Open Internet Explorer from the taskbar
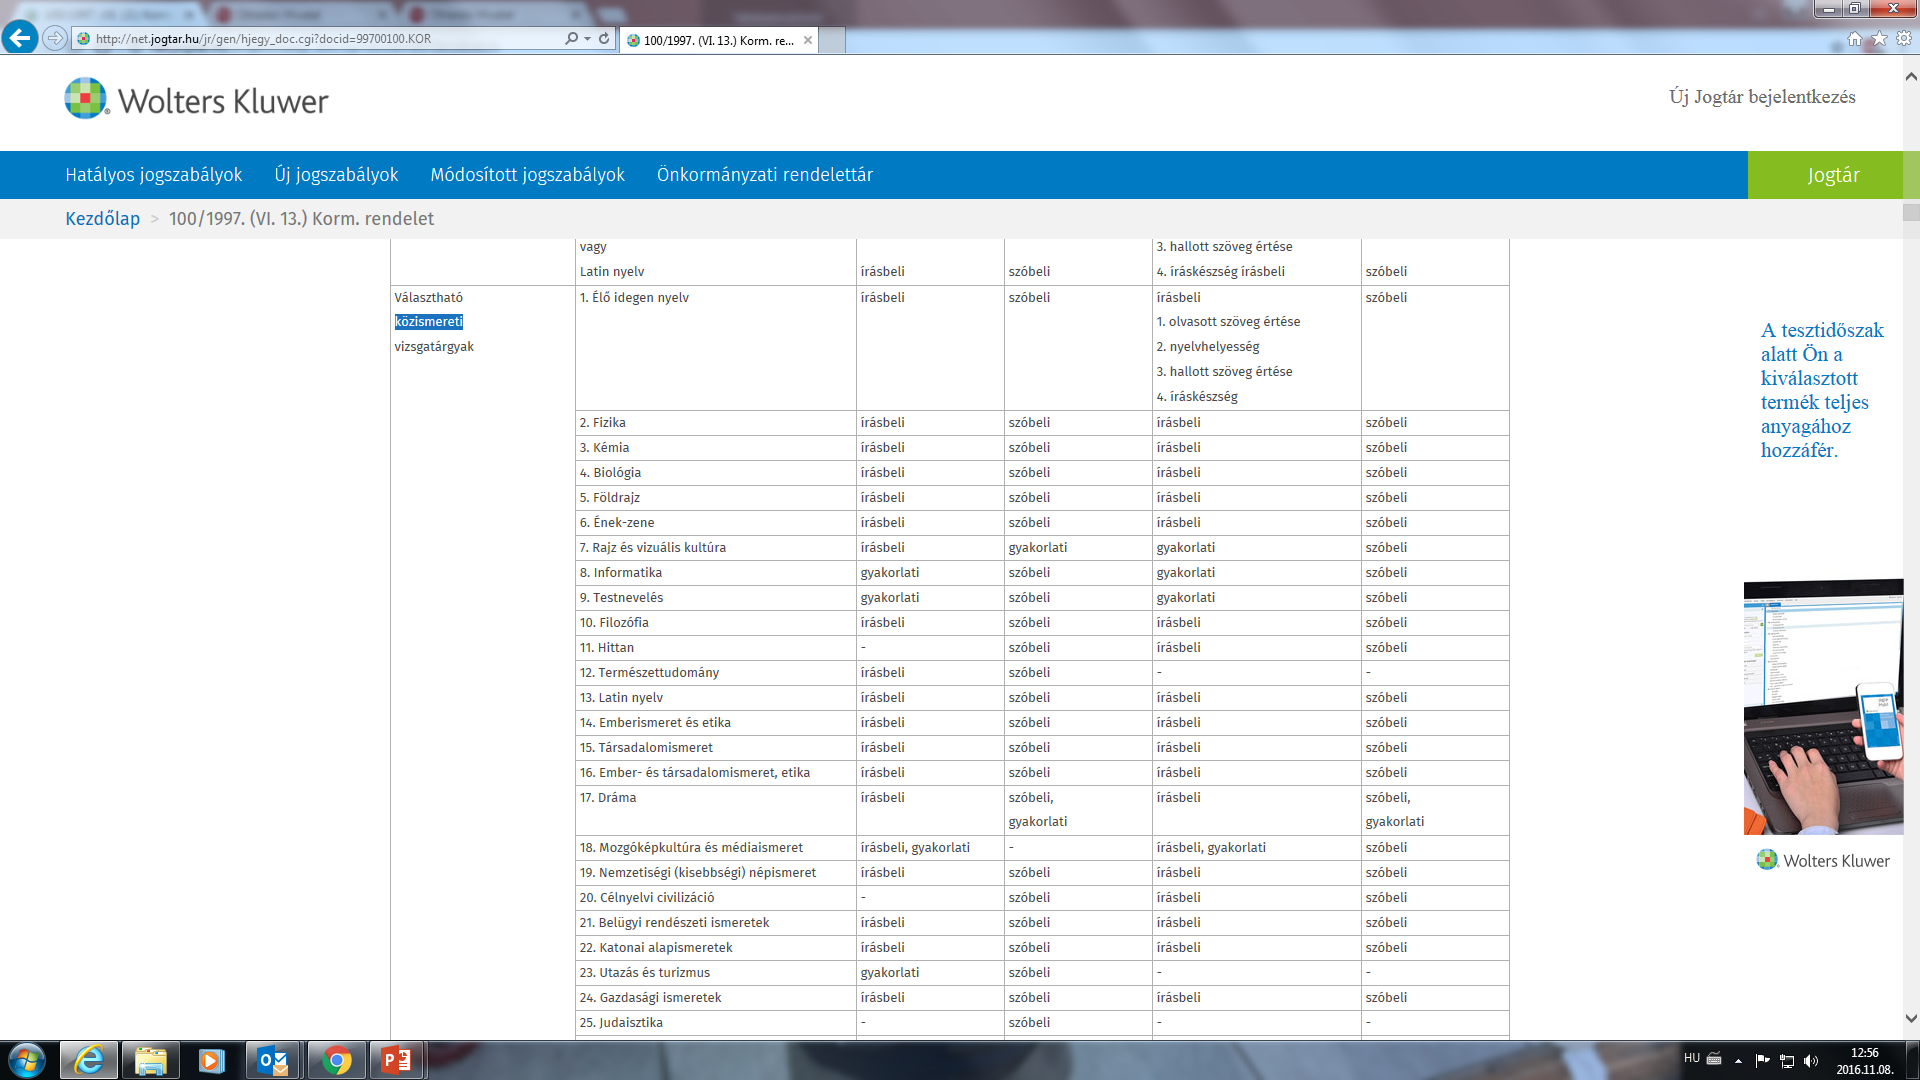Viewport: 1920px width, 1080px height. (89, 1060)
